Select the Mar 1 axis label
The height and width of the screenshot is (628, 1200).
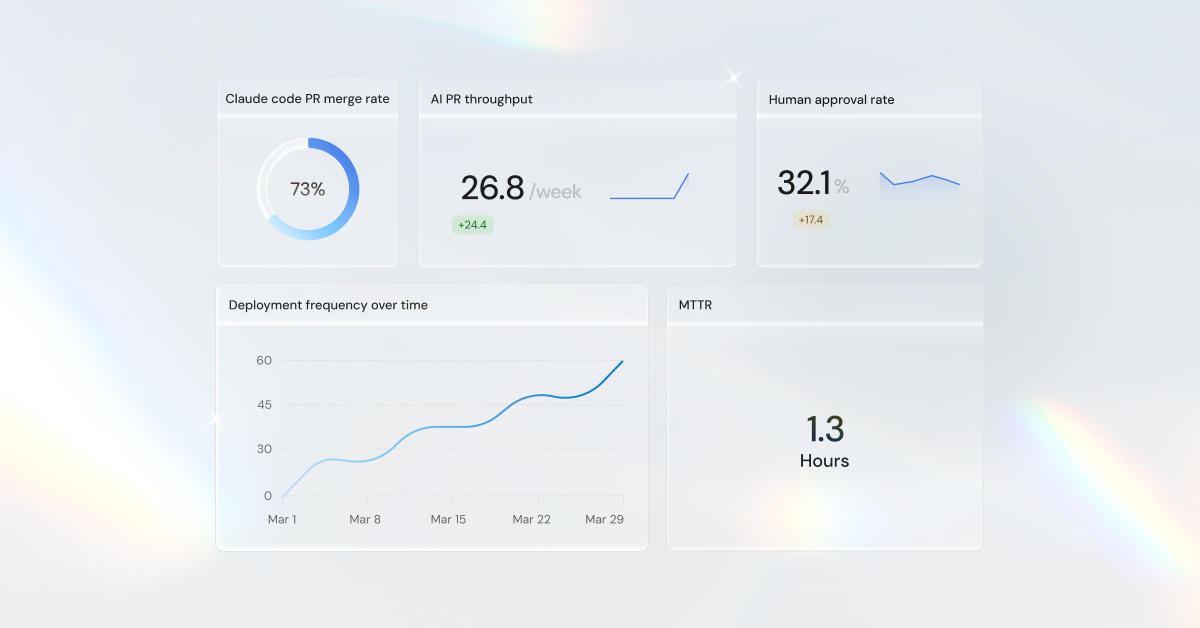point(282,519)
